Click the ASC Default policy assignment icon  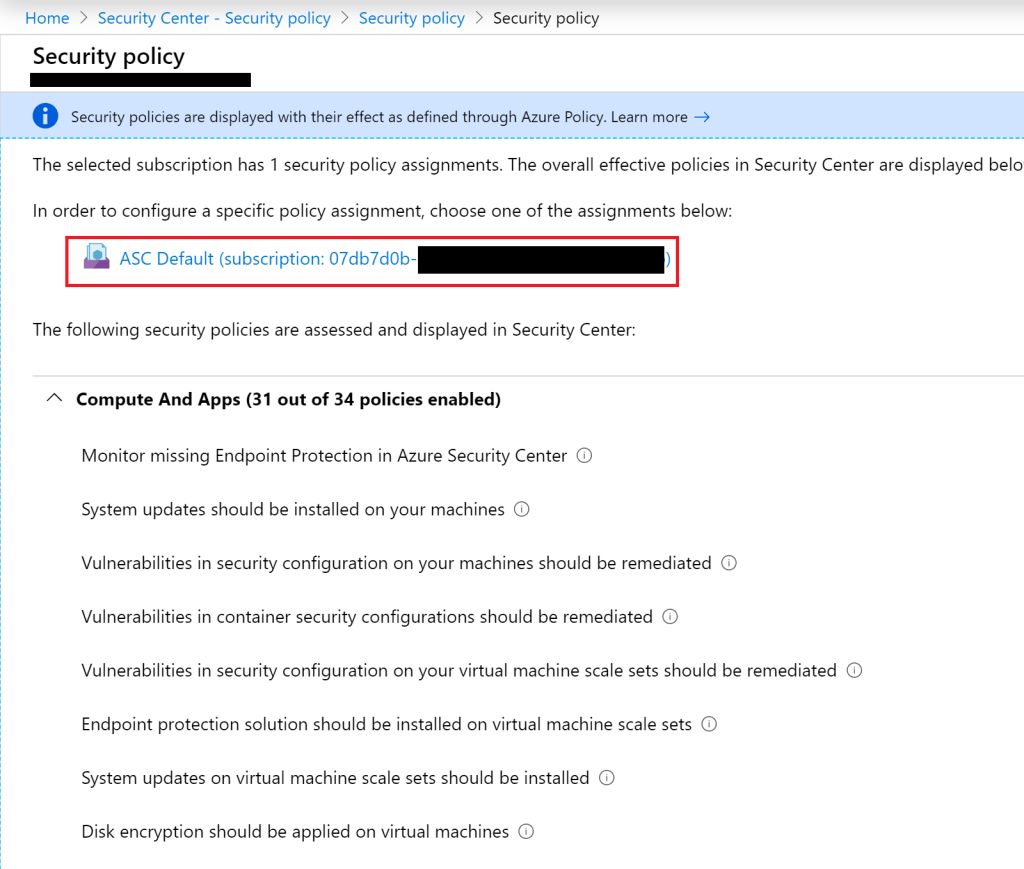pyautogui.click(x=96, y=258)
